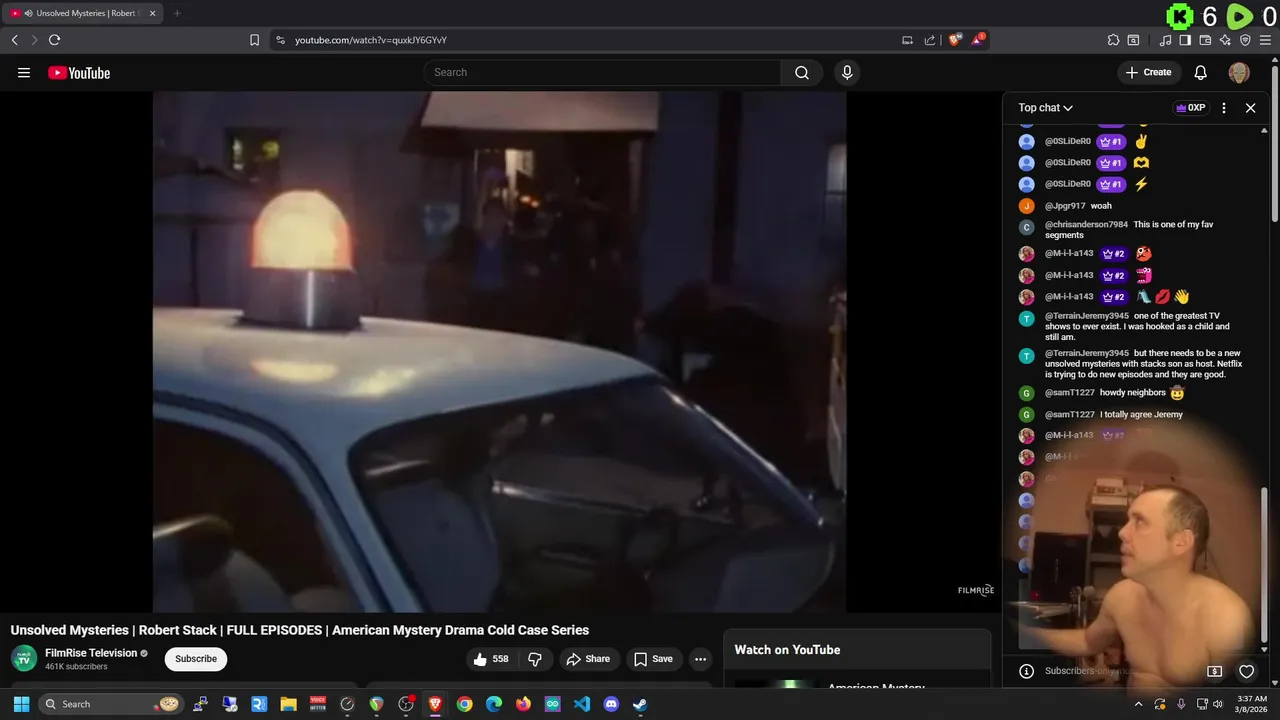
Task: Open Brave VPN shield icon
Action: [1245, 40]
